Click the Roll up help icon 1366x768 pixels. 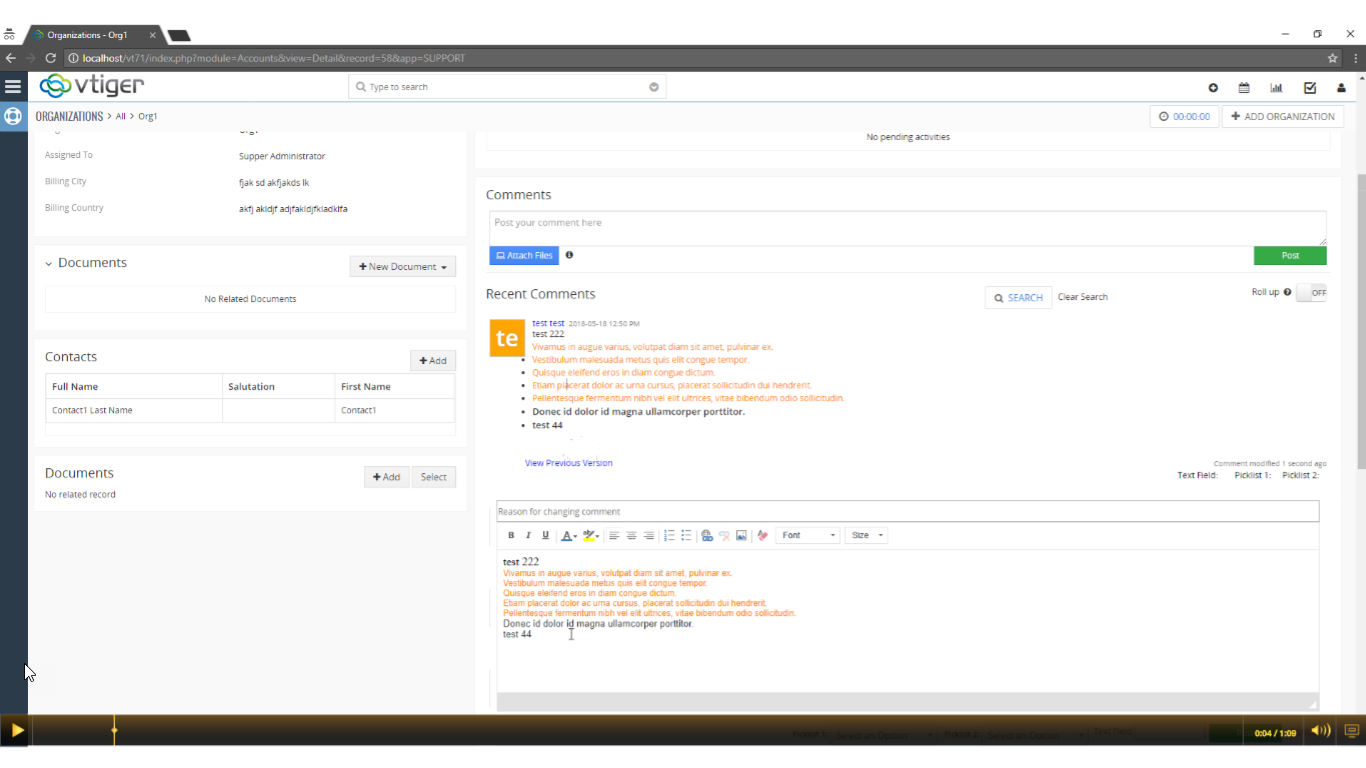tap(1287, 292)
